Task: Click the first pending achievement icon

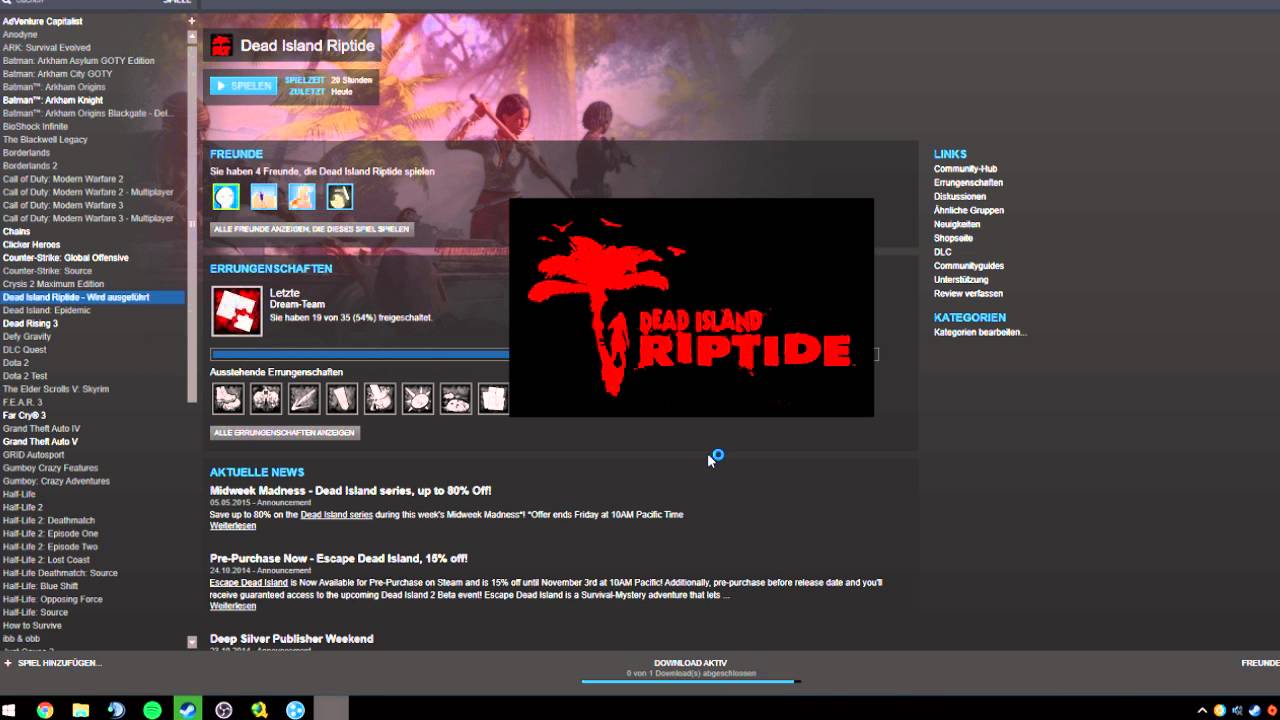Action: [x=228, y=399]
